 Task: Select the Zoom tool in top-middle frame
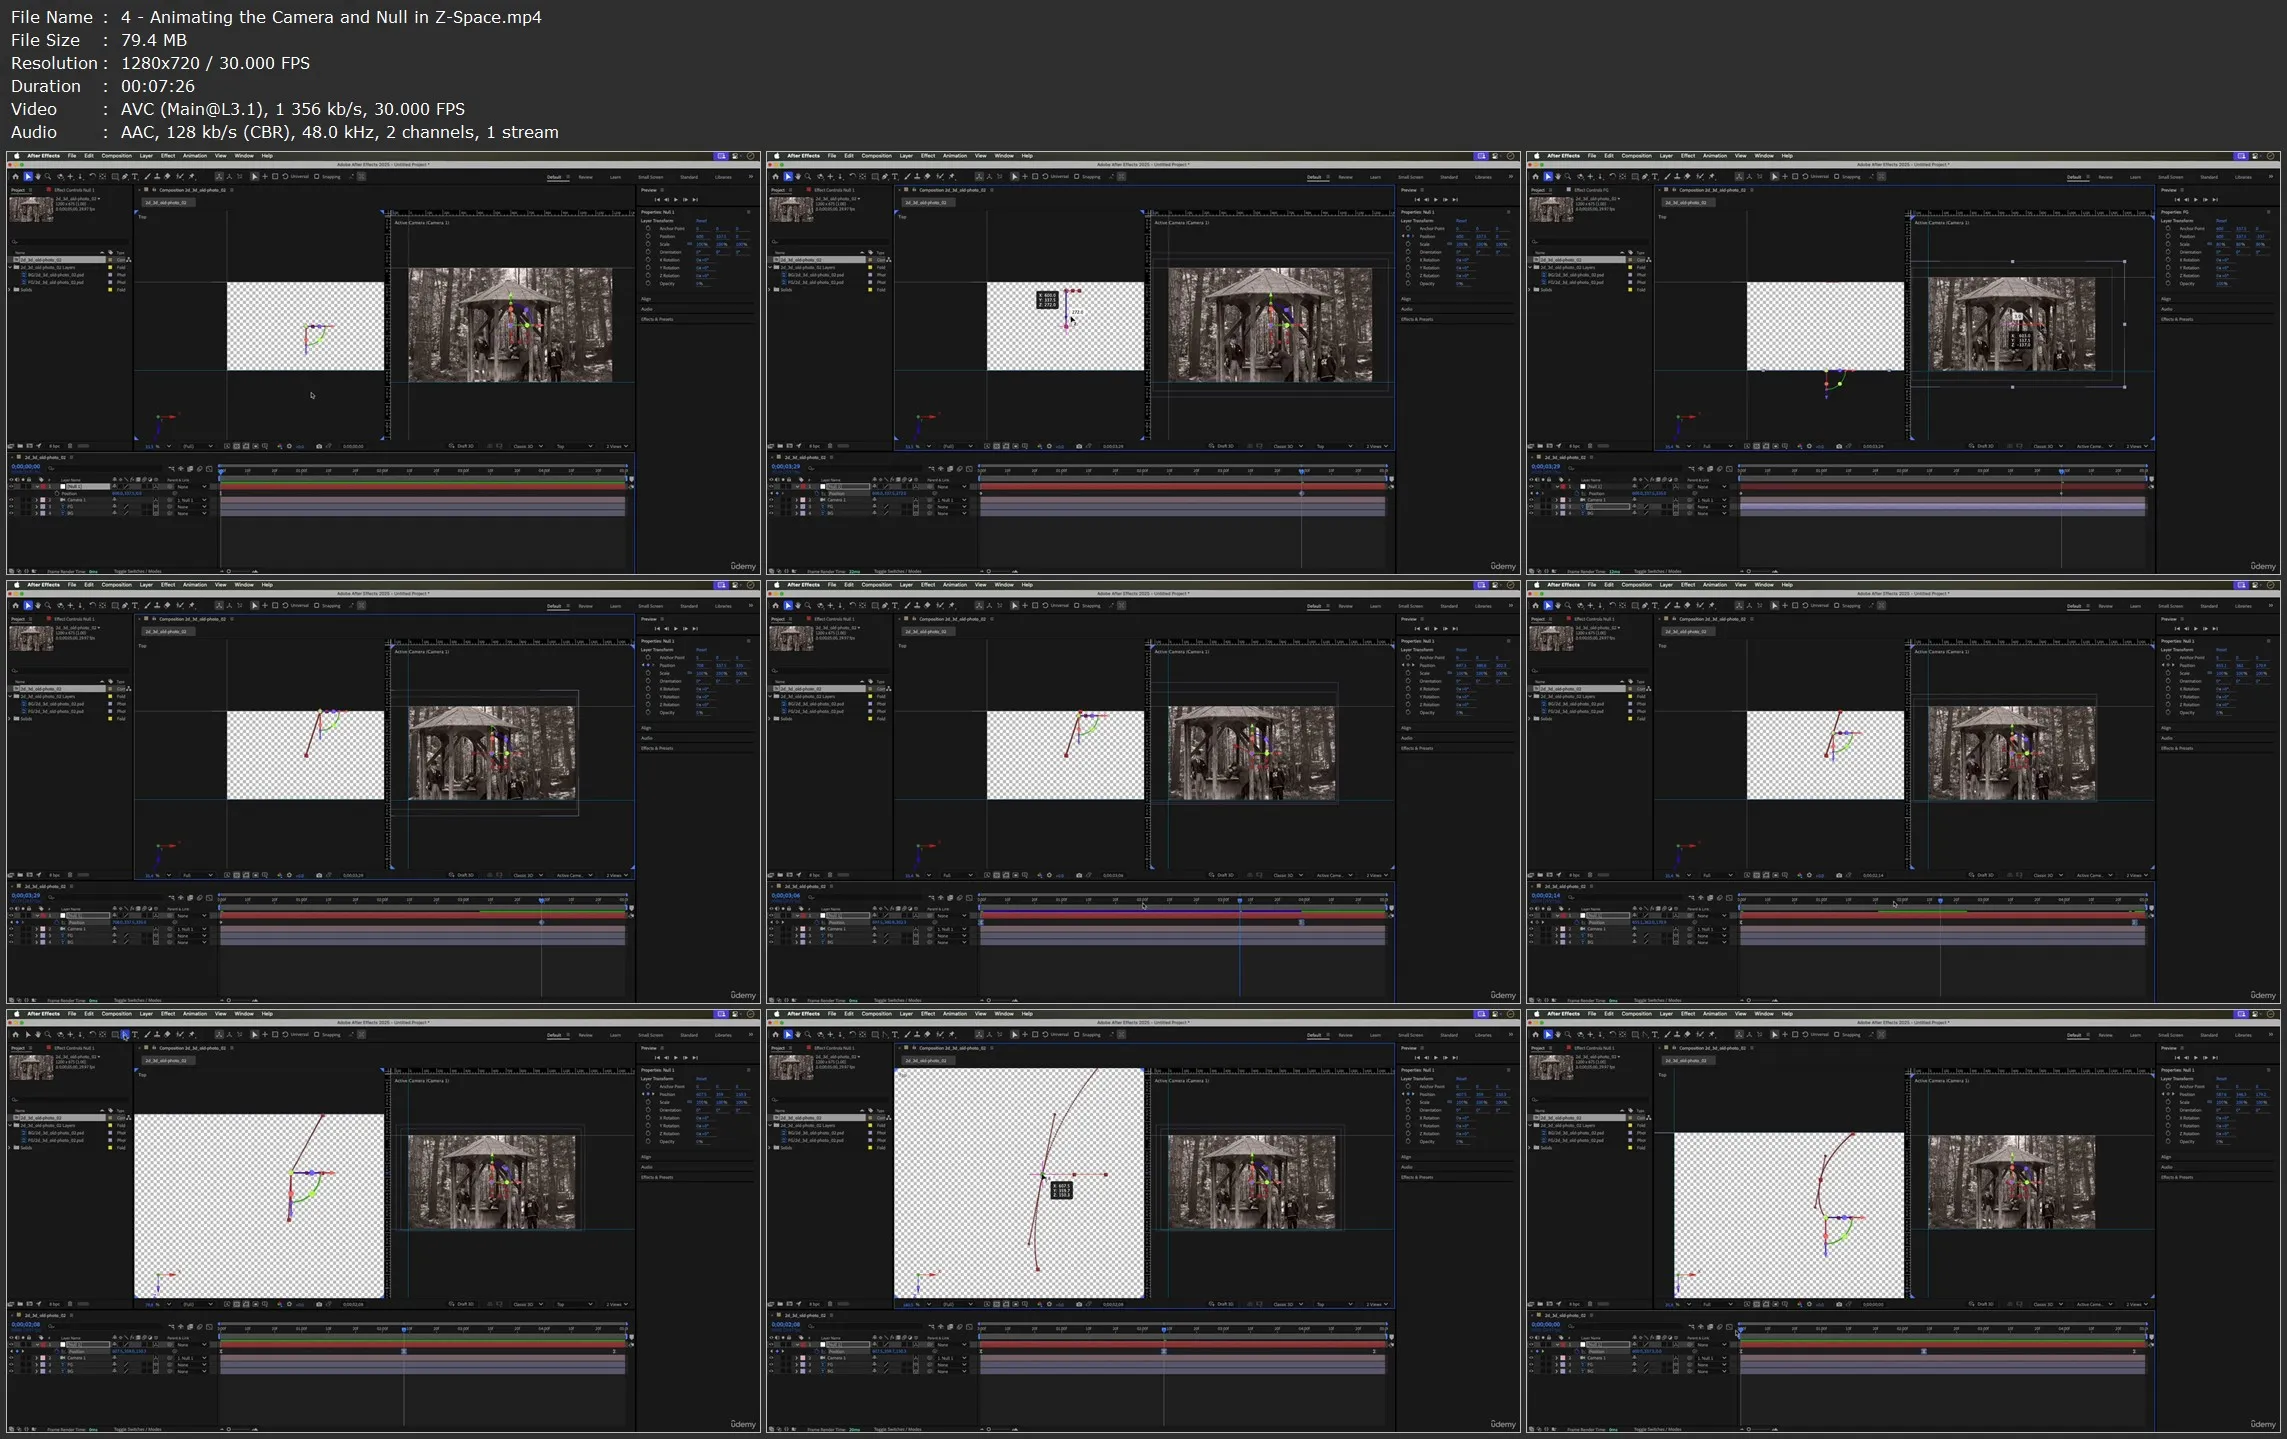[x=808, y=177]
